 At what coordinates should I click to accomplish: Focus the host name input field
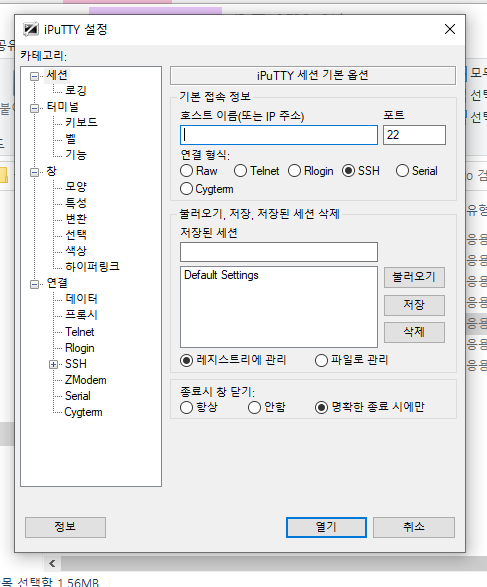point(279,135)
